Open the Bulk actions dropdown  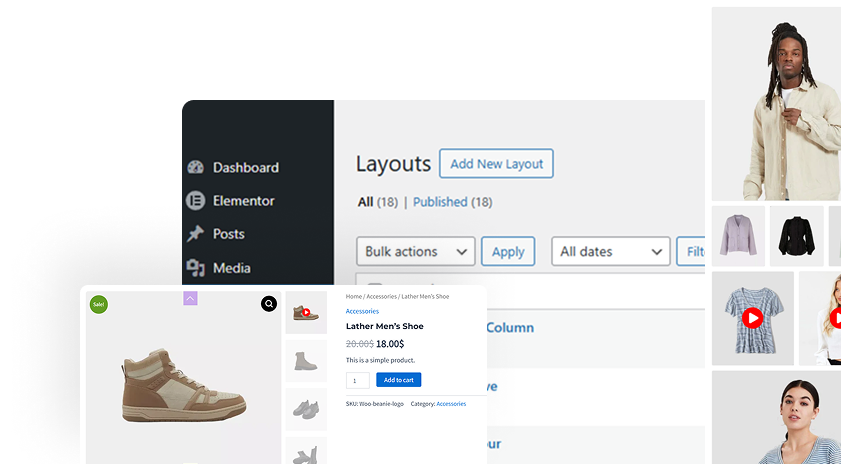click(415, 252)
